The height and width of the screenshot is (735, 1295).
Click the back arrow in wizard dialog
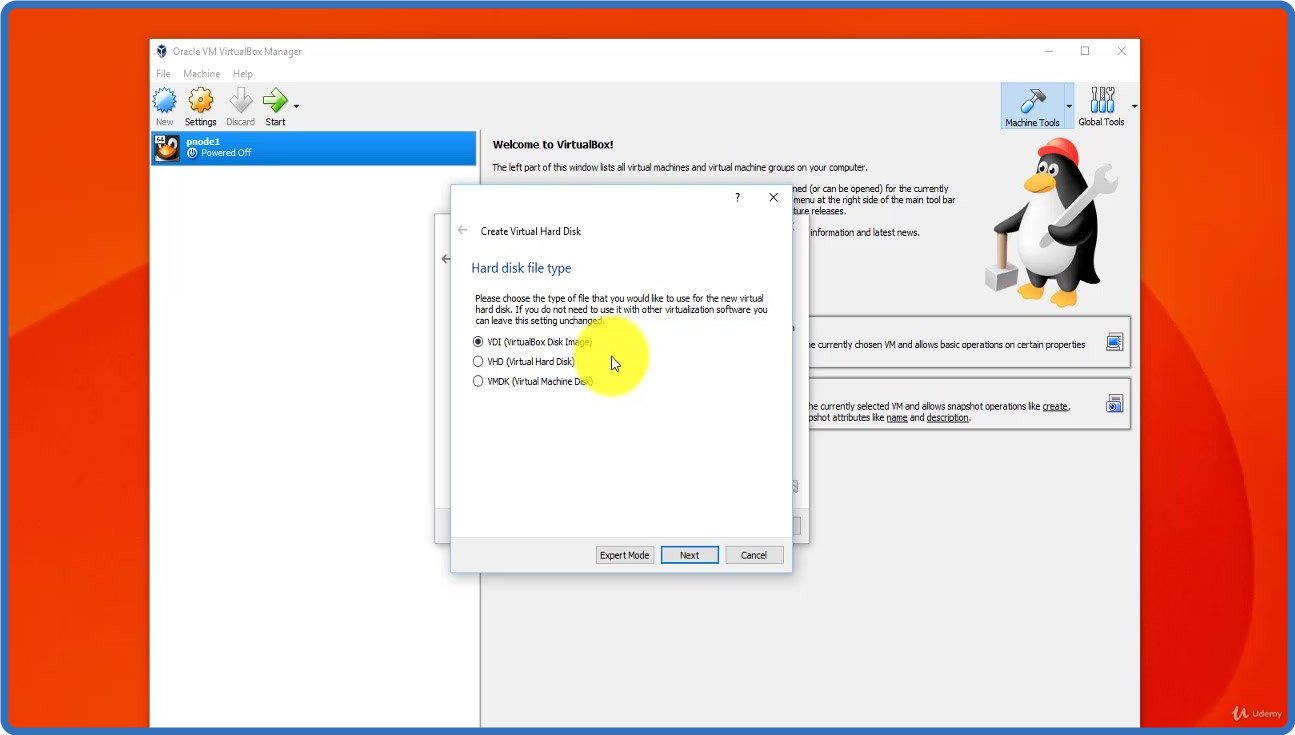[x=462, y=231]
